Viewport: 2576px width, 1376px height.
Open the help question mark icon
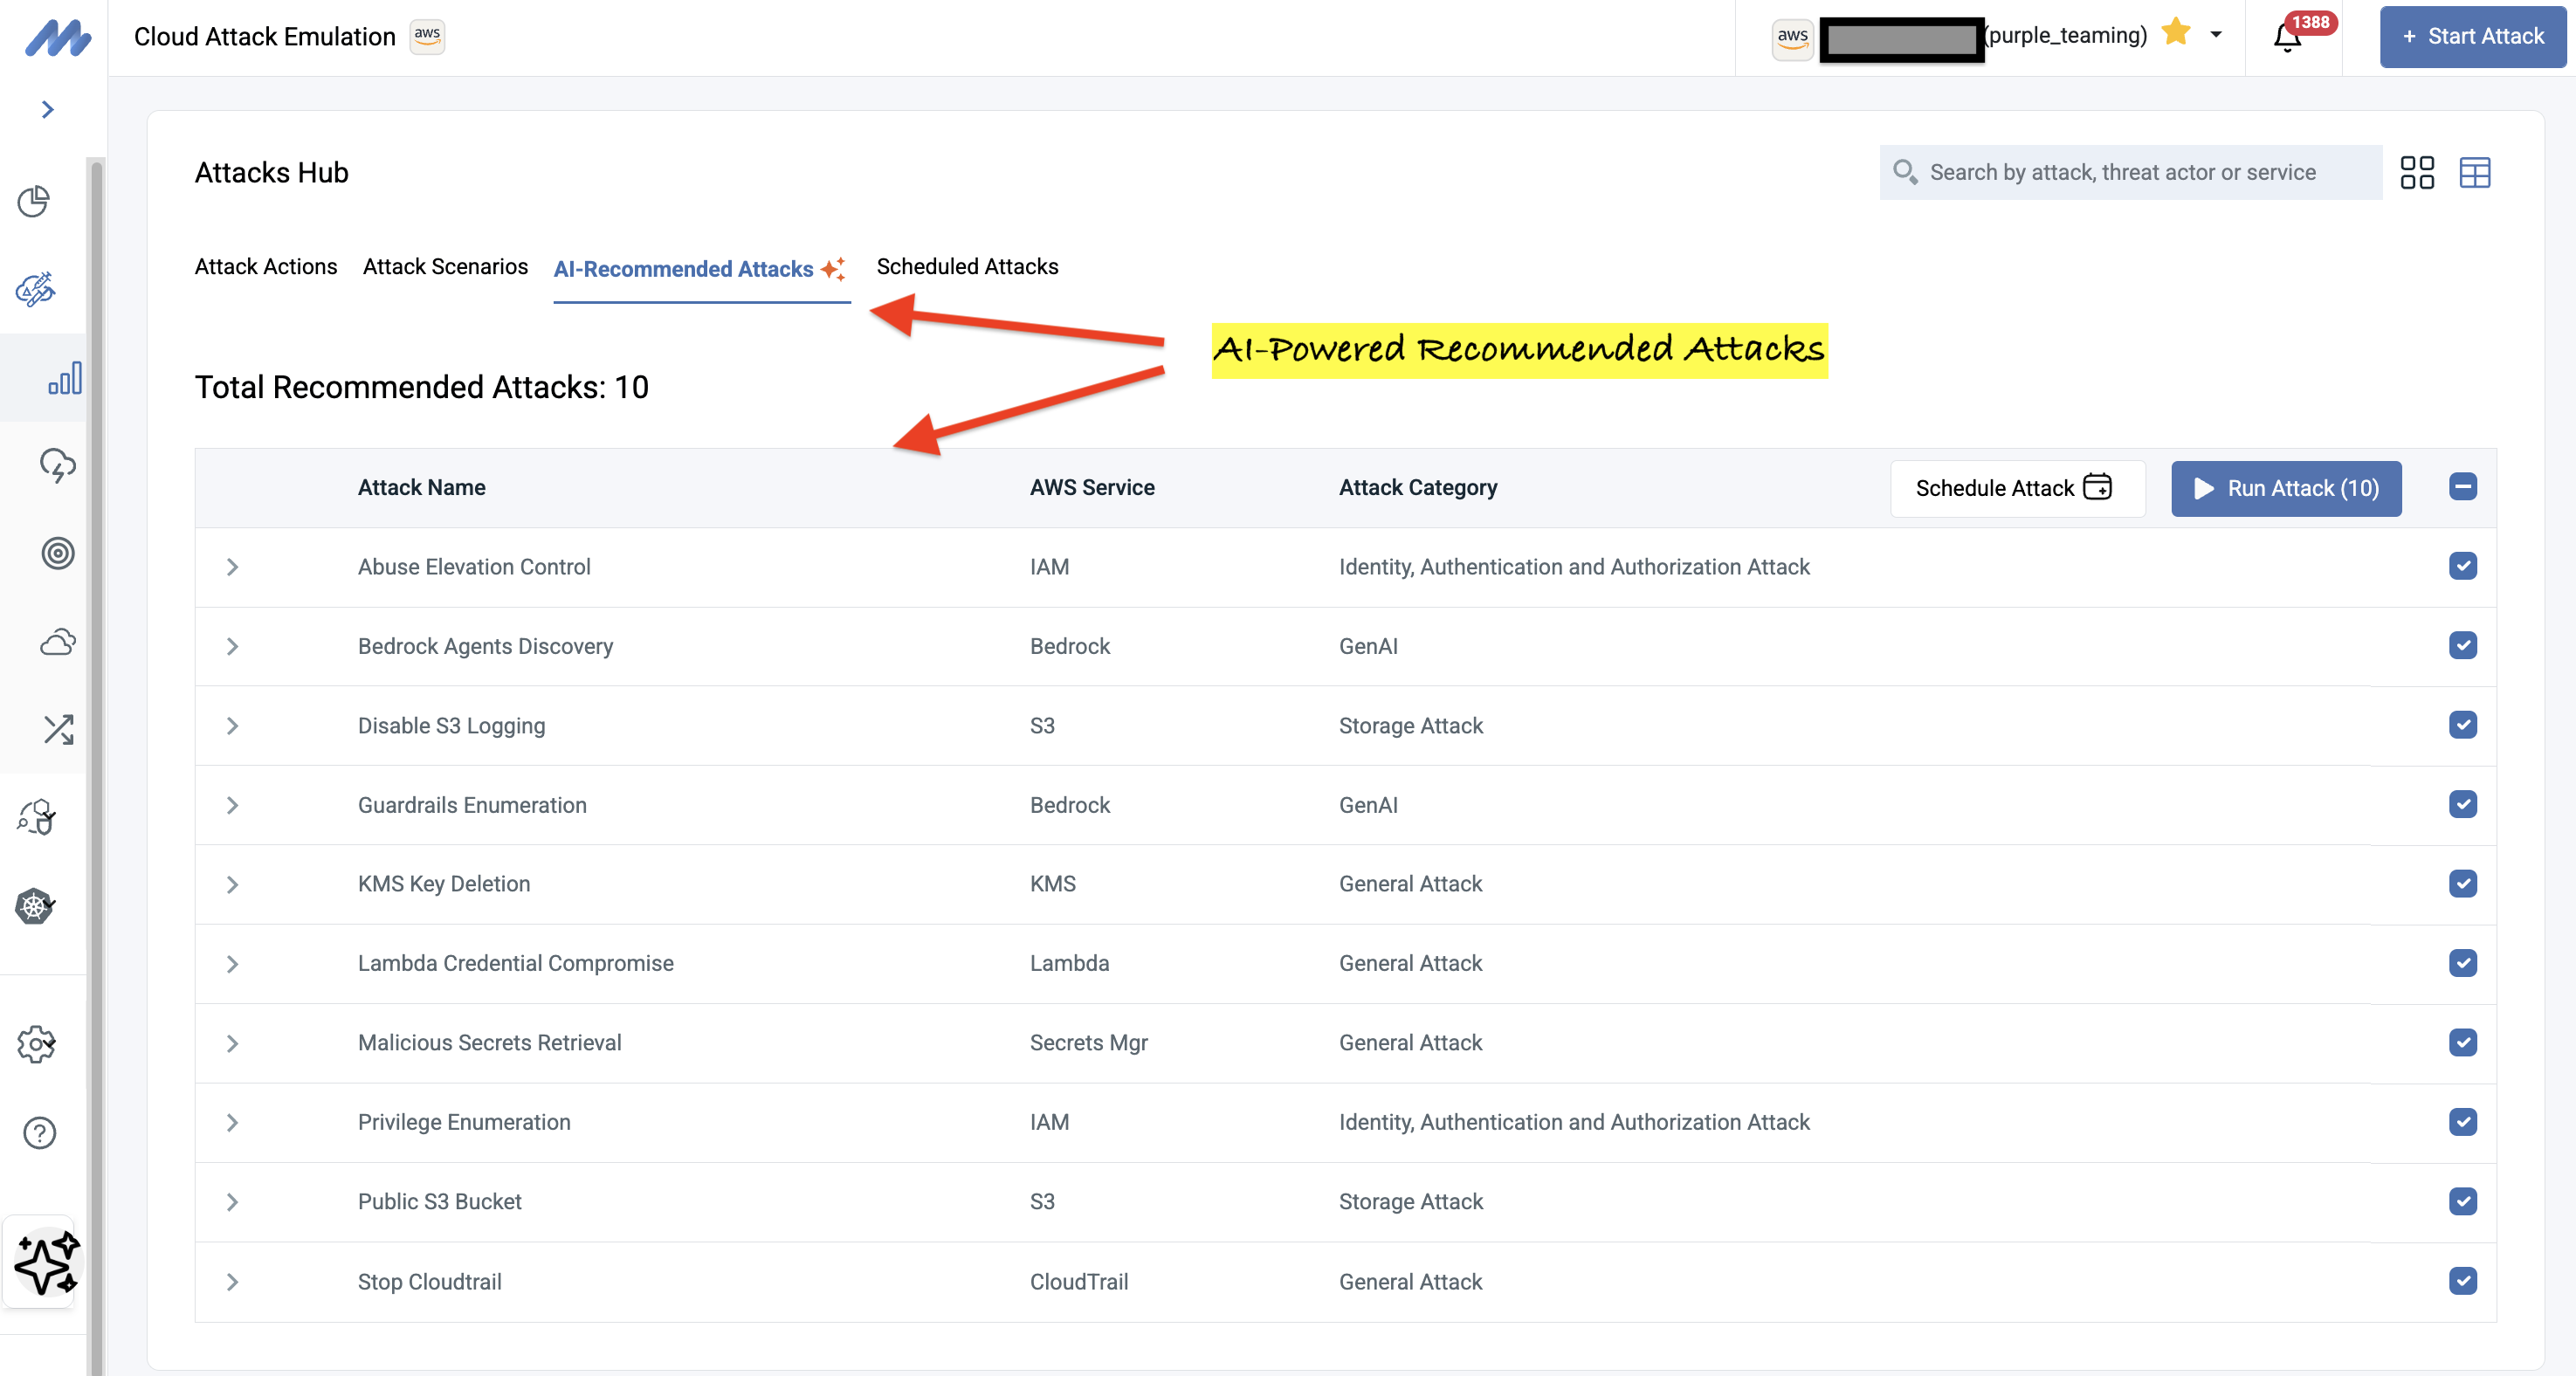click(39, 1133)
